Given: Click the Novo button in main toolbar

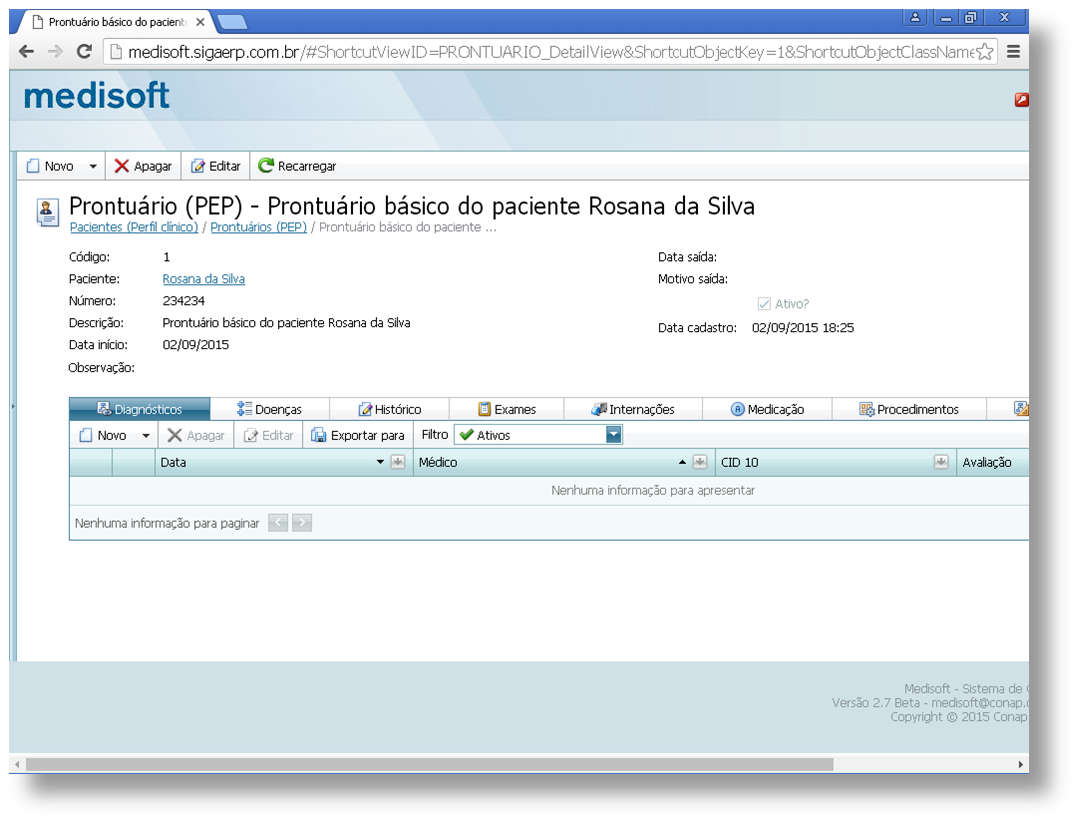Looking at the screenshot, I should 50,166.
